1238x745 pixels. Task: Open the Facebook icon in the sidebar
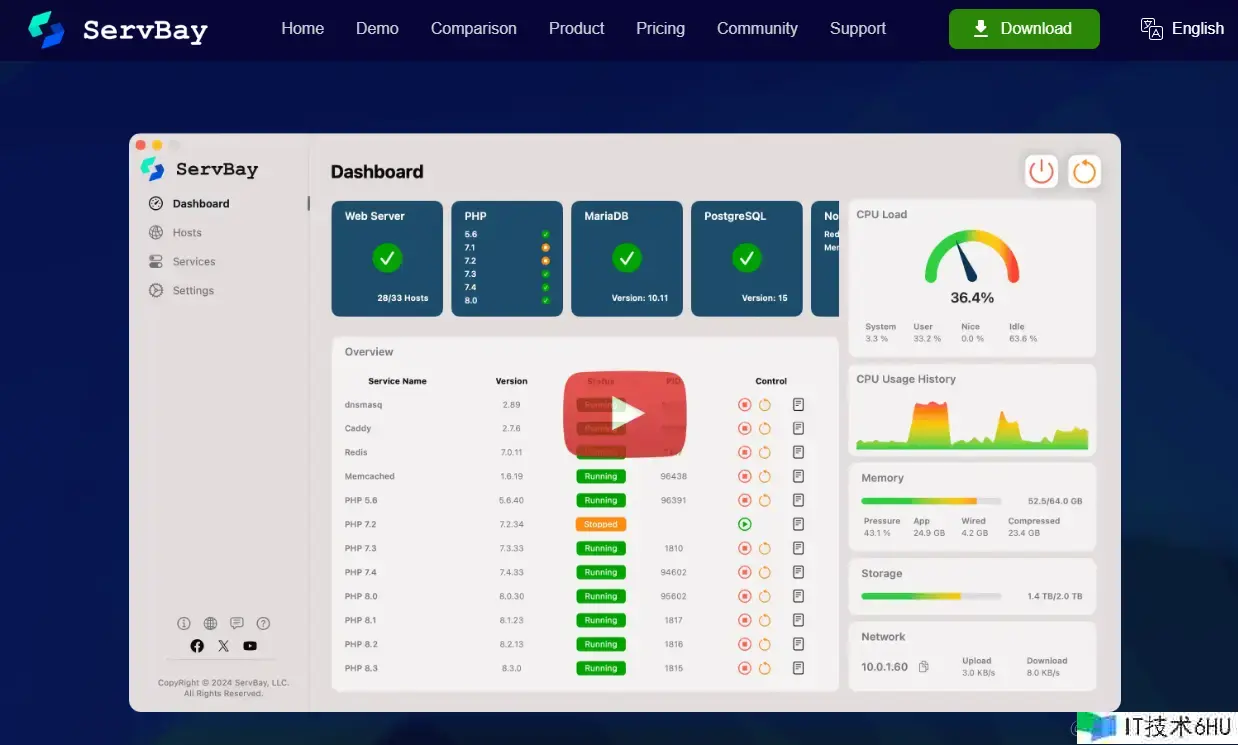click(x=197, y=646)
